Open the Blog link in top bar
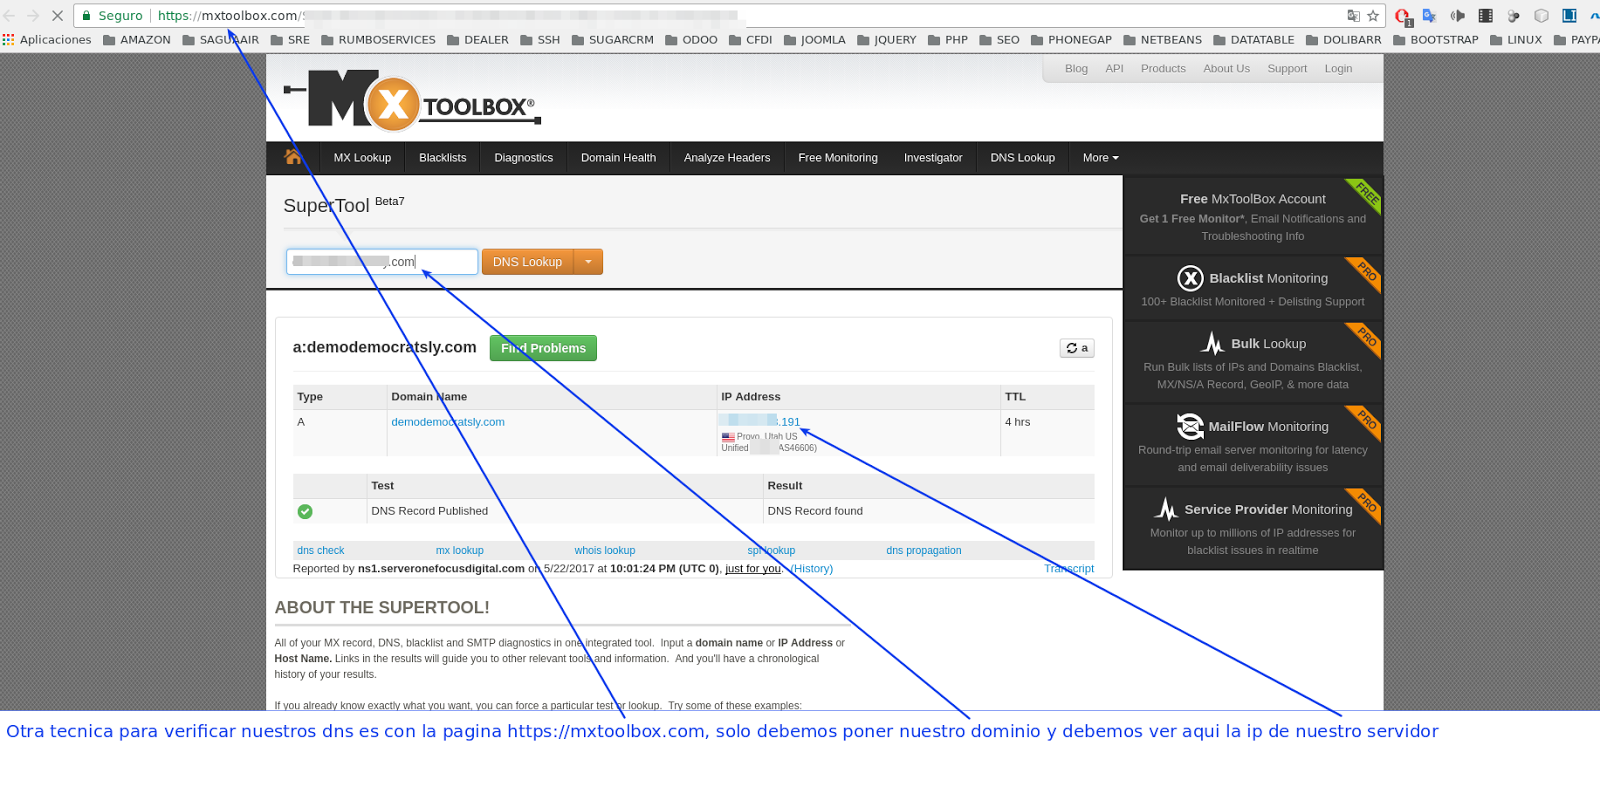Image resolution: width=1600 pixels, height=807 pixels. (x=1076, y=69)
